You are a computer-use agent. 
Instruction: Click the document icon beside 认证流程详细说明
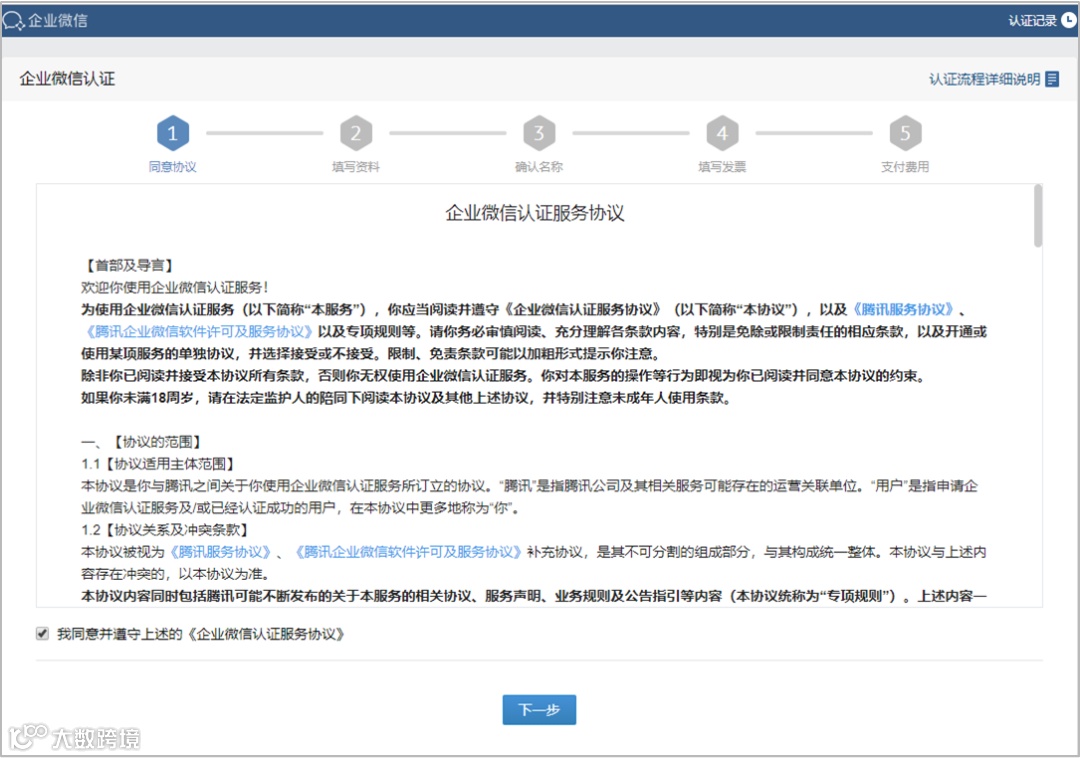coord(1052,79)
